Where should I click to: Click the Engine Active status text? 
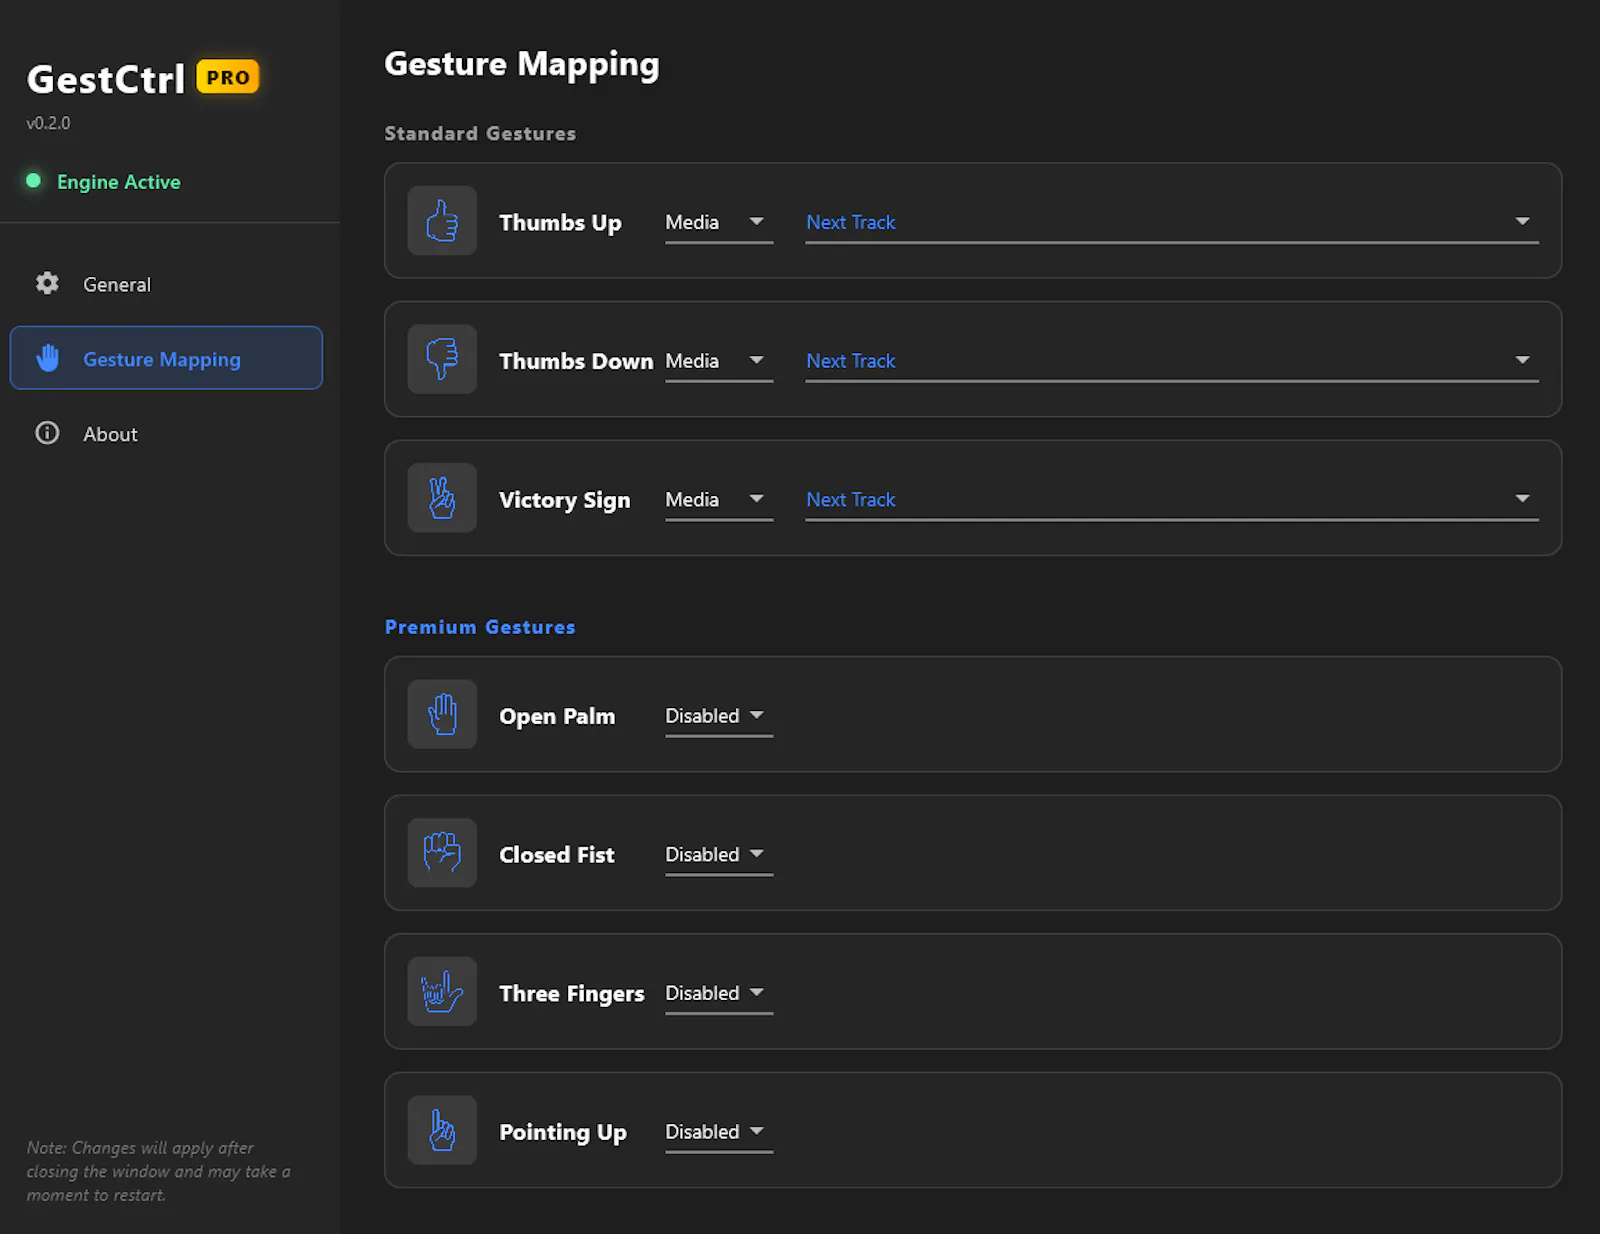coord(119,182)
